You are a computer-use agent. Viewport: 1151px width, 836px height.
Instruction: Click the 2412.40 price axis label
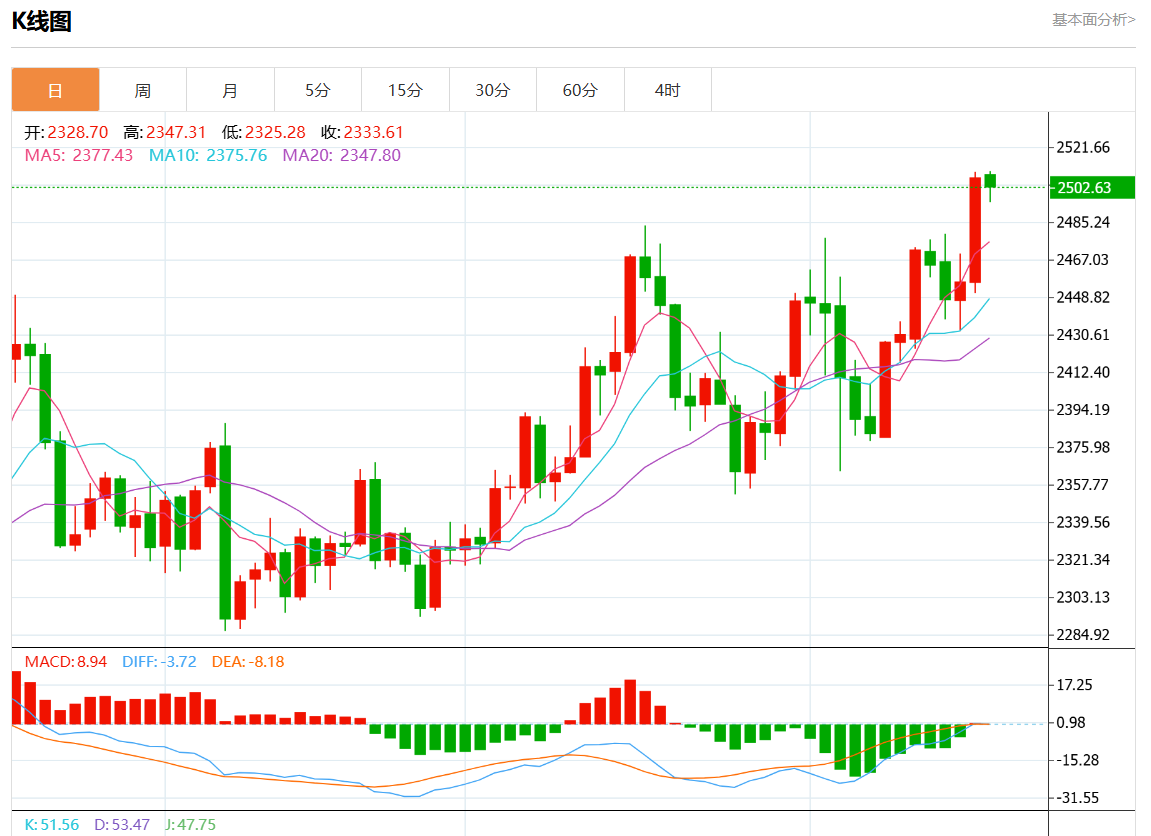point(1083,372)
